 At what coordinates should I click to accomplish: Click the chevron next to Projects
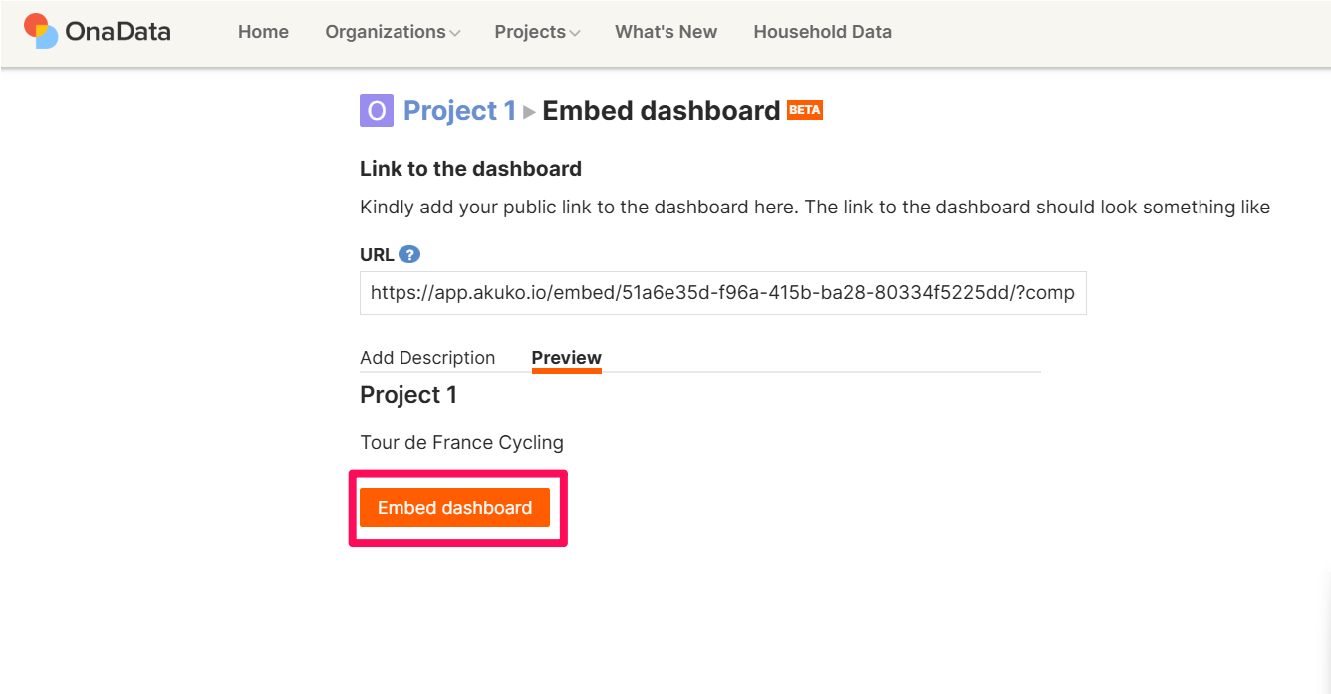point(575,33)
